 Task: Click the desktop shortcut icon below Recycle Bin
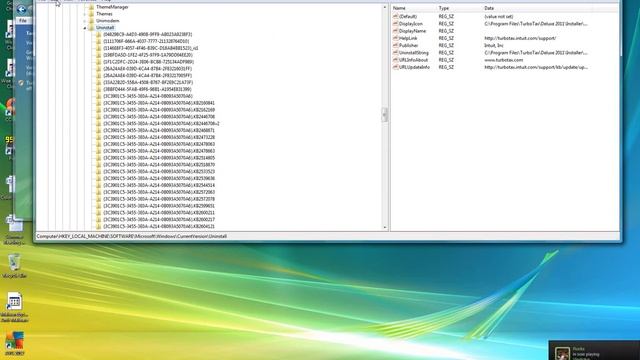tap(14, 302)
